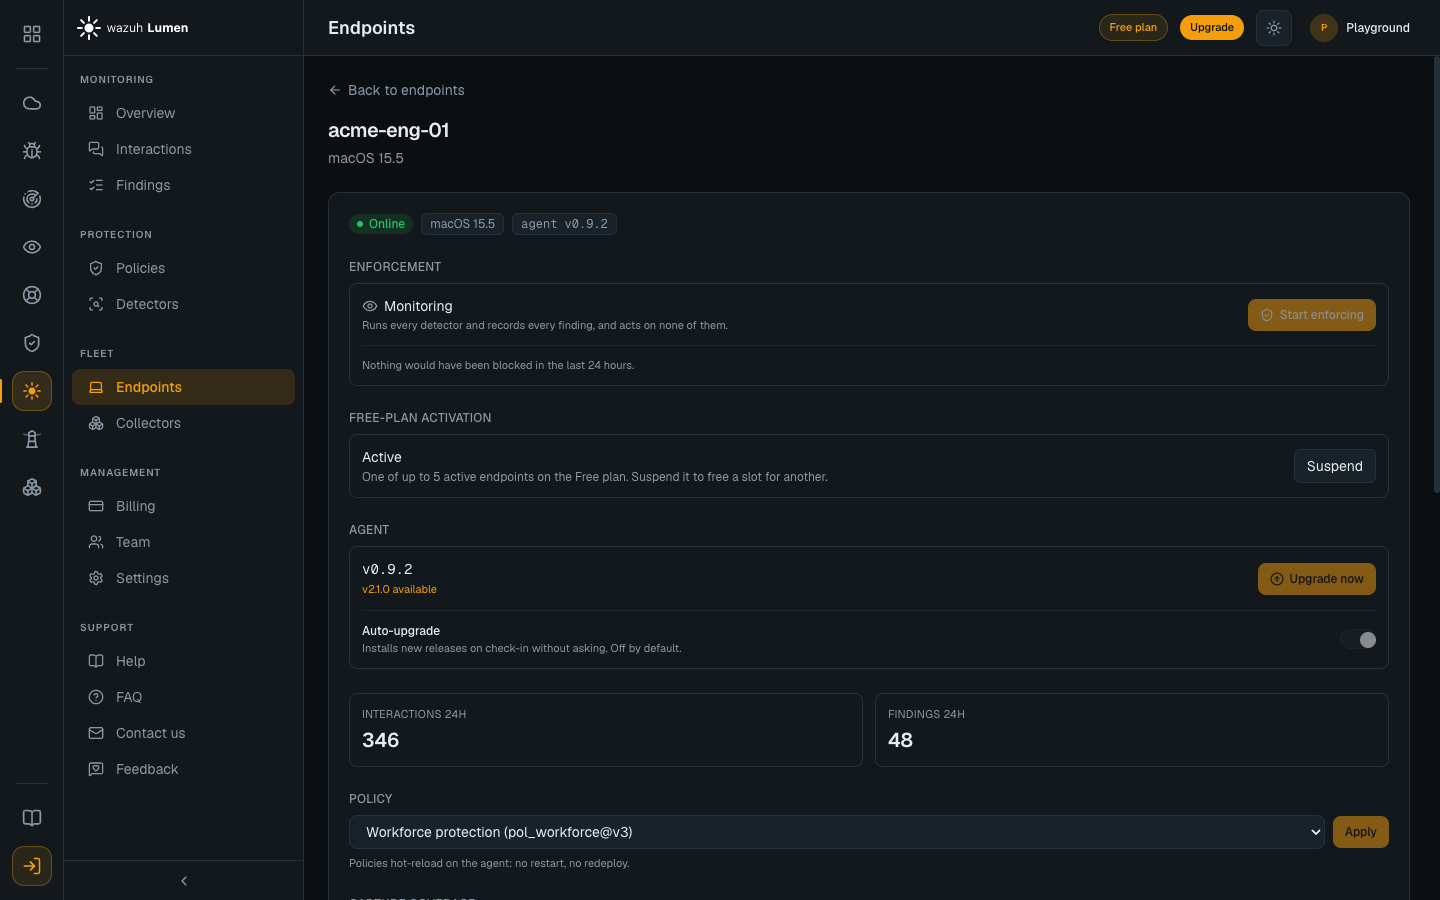The image size is (1440, 900).
Task: Select Endpoints in the Fleet section
Action: point(183,387)
